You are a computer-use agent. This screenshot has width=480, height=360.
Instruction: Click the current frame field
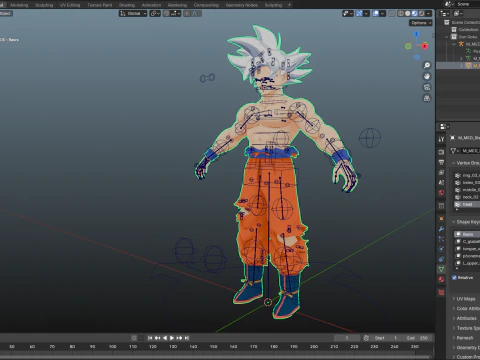(x=347, y=338)
